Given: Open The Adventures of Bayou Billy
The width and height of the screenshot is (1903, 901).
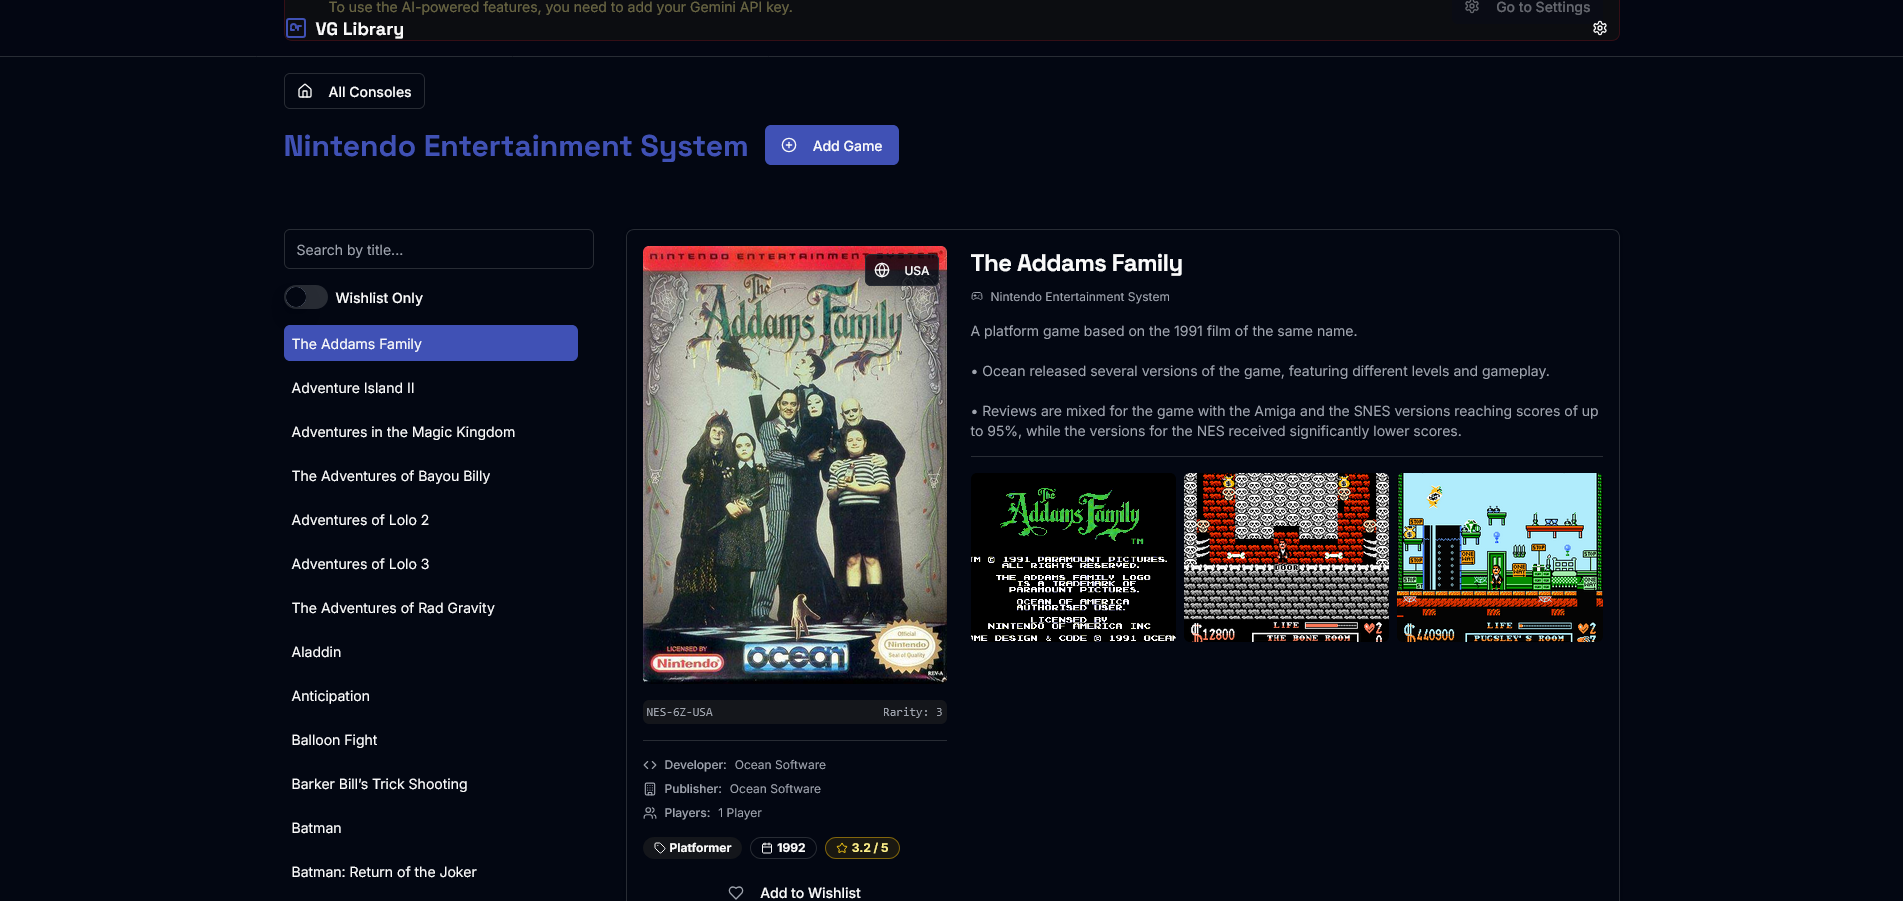Looking at the screenshot, I should pyautogui.click(x=431, y=475).
